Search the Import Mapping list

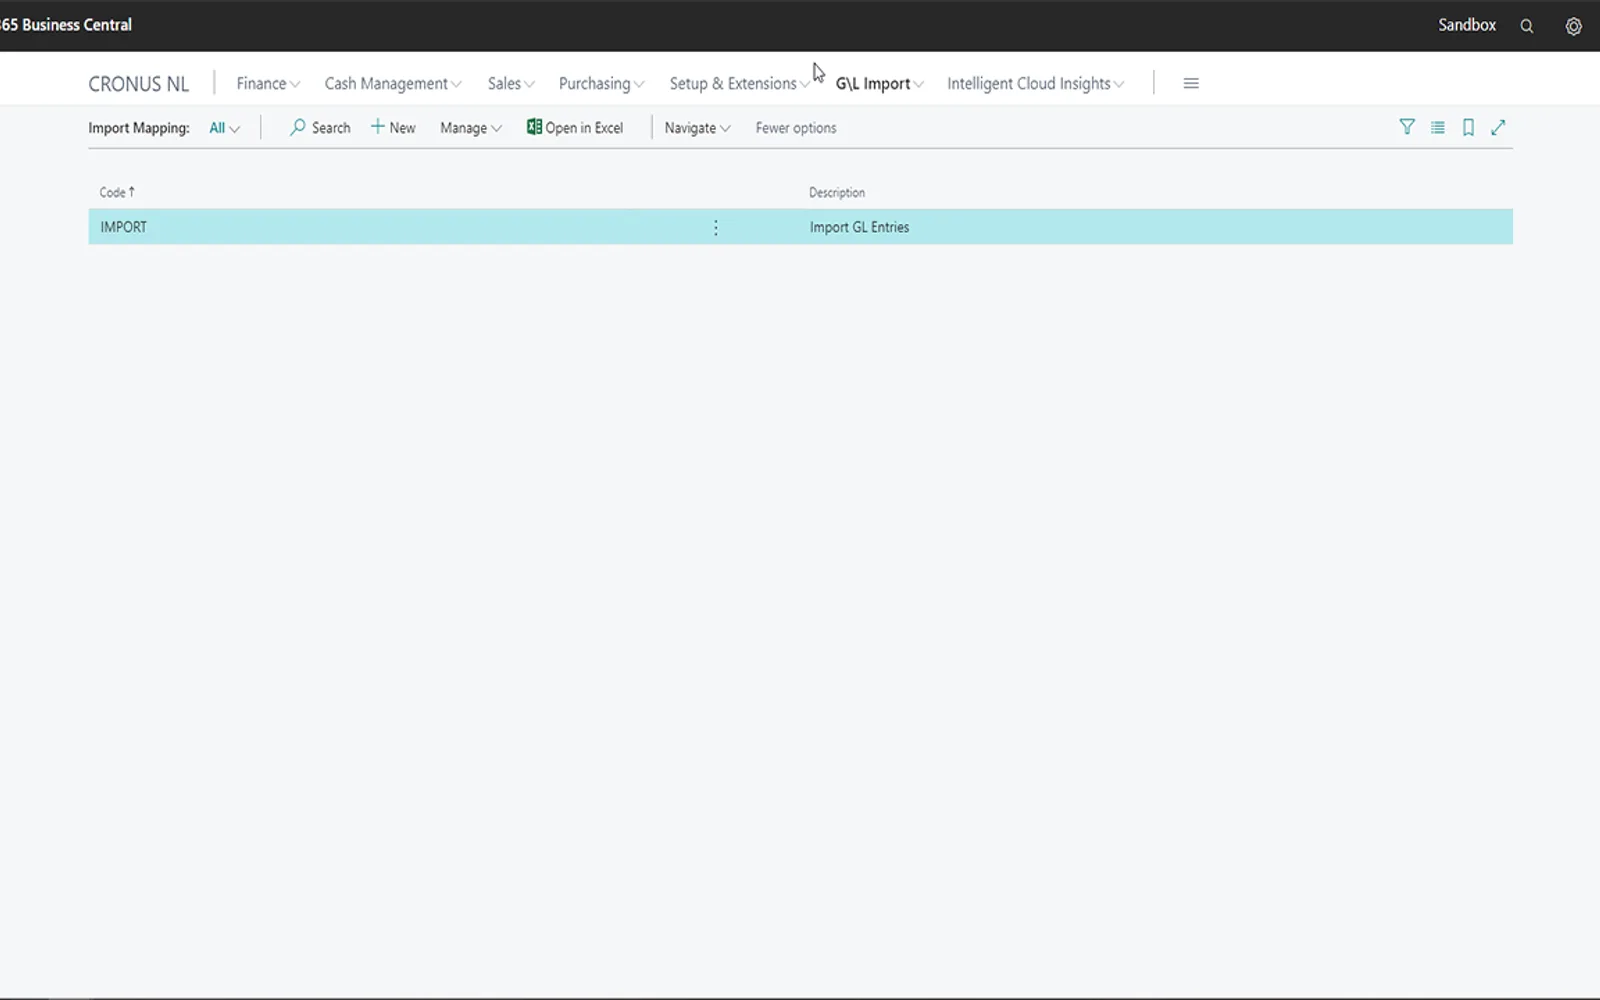(x=320, y=128)
